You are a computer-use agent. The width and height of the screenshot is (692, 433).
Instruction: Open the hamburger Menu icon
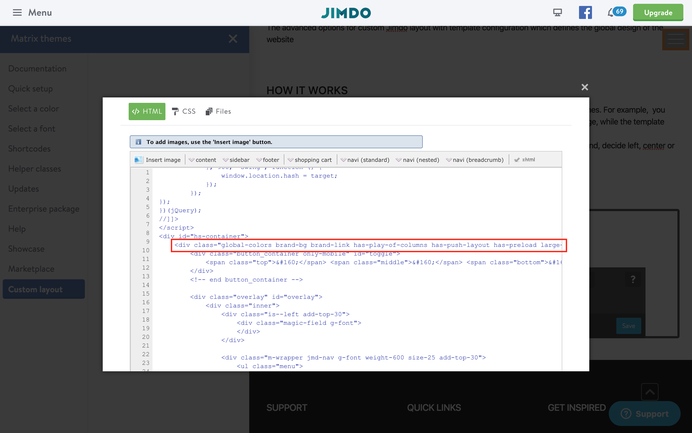pyautogui.click(x=17, y=12)
